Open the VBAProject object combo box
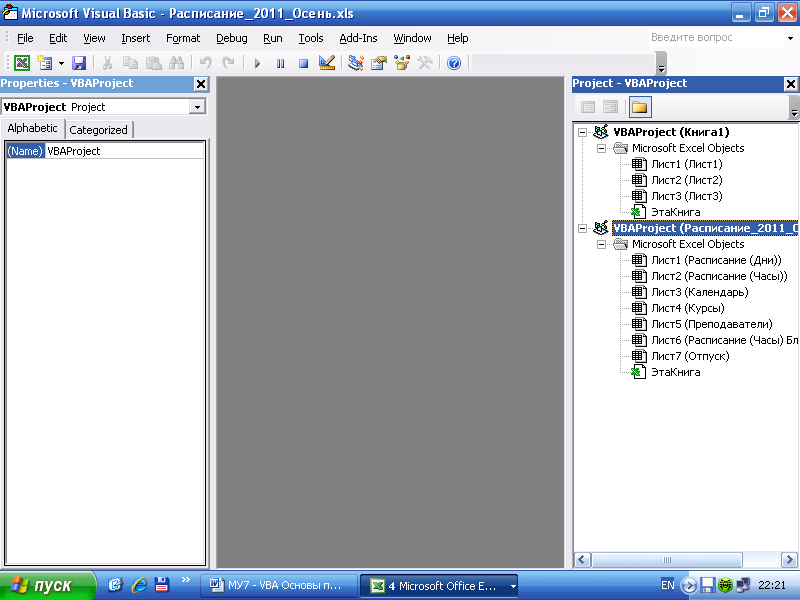The height and width of the screenshot is (600, 800). click(x=104, y=107)
